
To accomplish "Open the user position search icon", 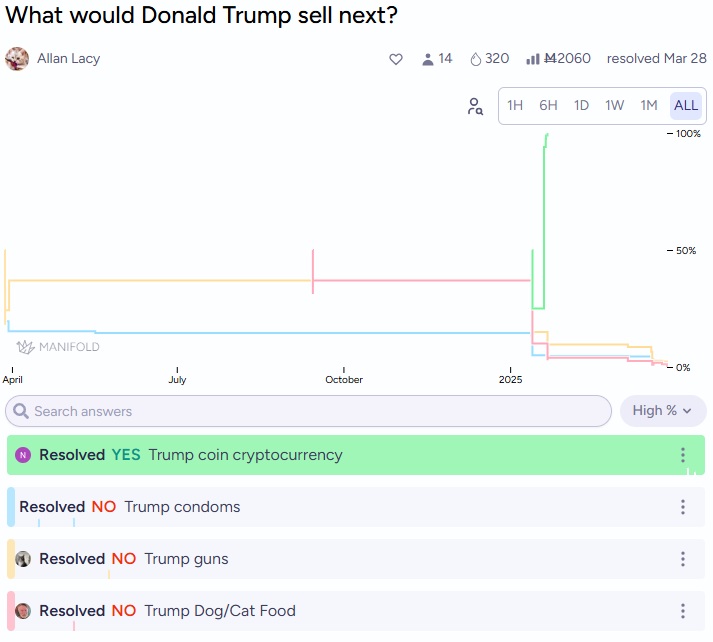I will click(475, 106).
